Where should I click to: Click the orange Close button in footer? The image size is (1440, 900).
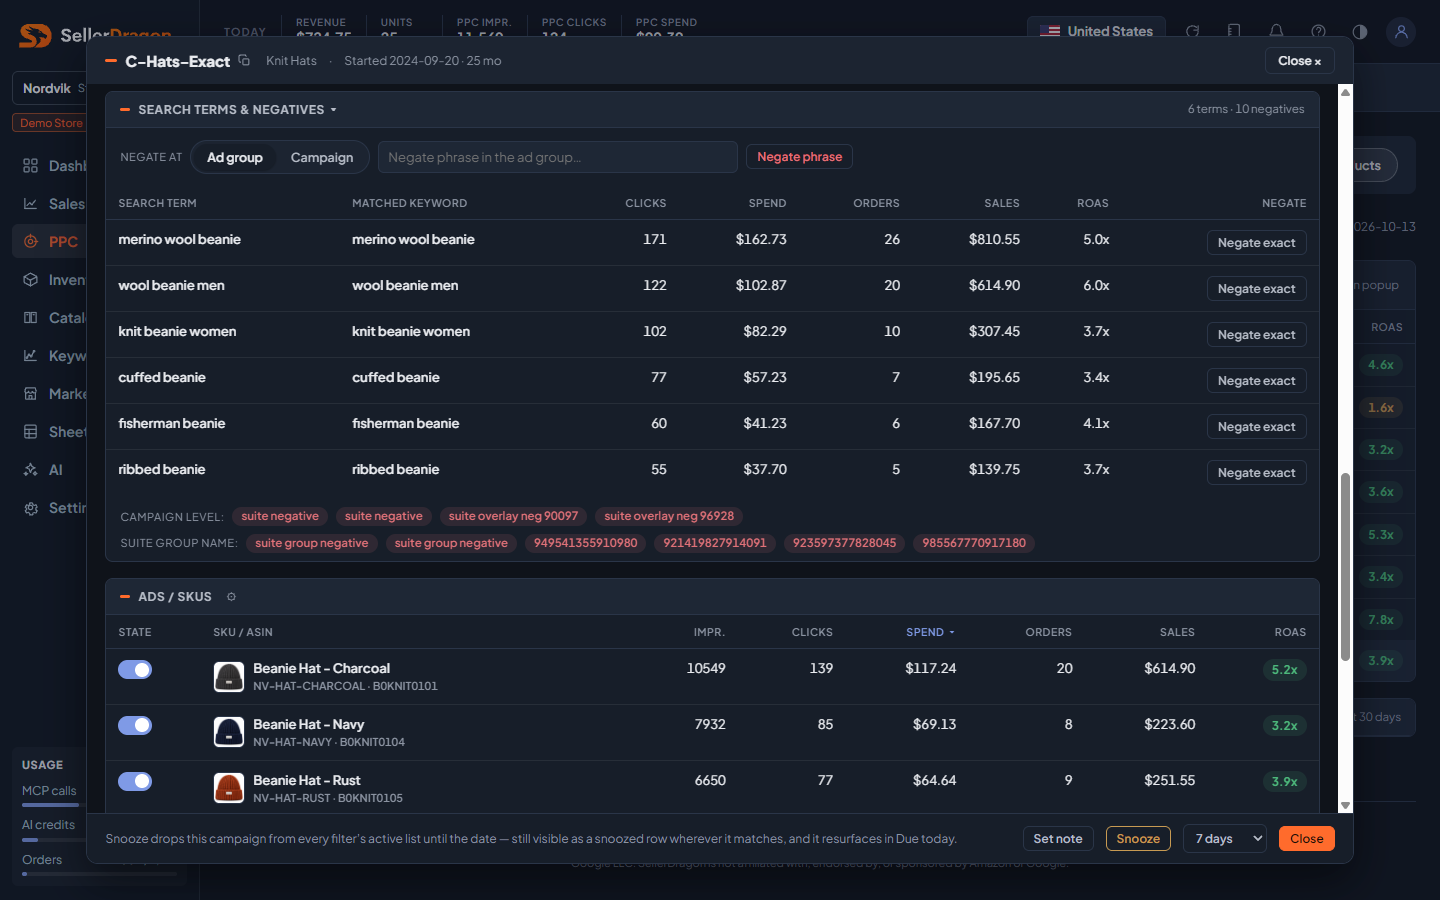[x=1306, y=839]
